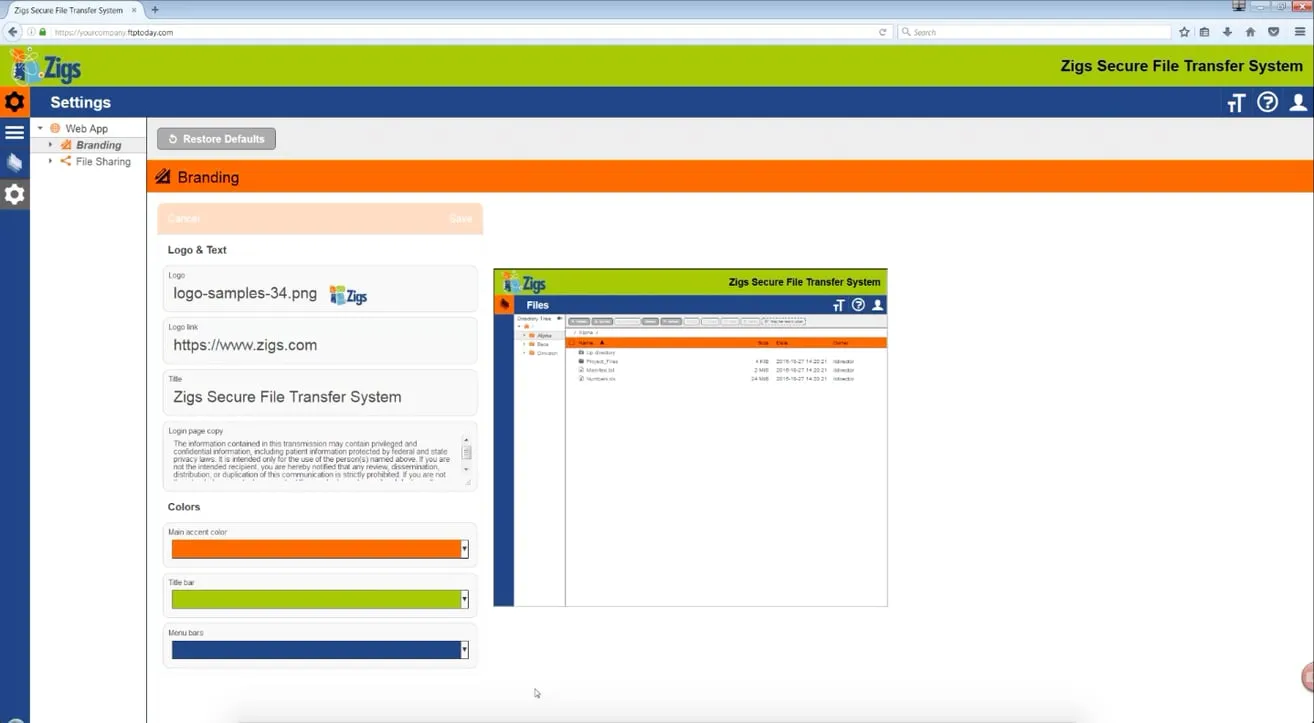The image size is (1314, 723).
Task: Click the Menu bars blue color swatch
Action: point(315,650)
